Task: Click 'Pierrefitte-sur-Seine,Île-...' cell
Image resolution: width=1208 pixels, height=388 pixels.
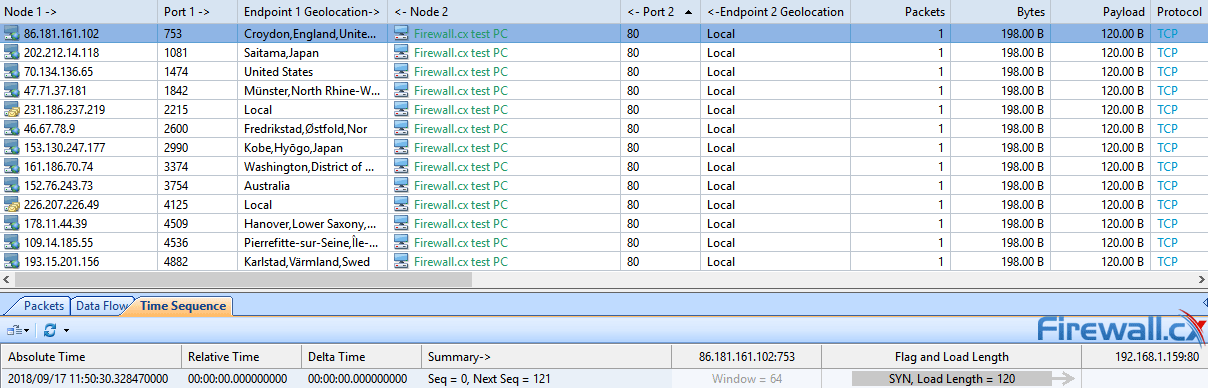Action: pyautogui.click(x=312, y=243)
